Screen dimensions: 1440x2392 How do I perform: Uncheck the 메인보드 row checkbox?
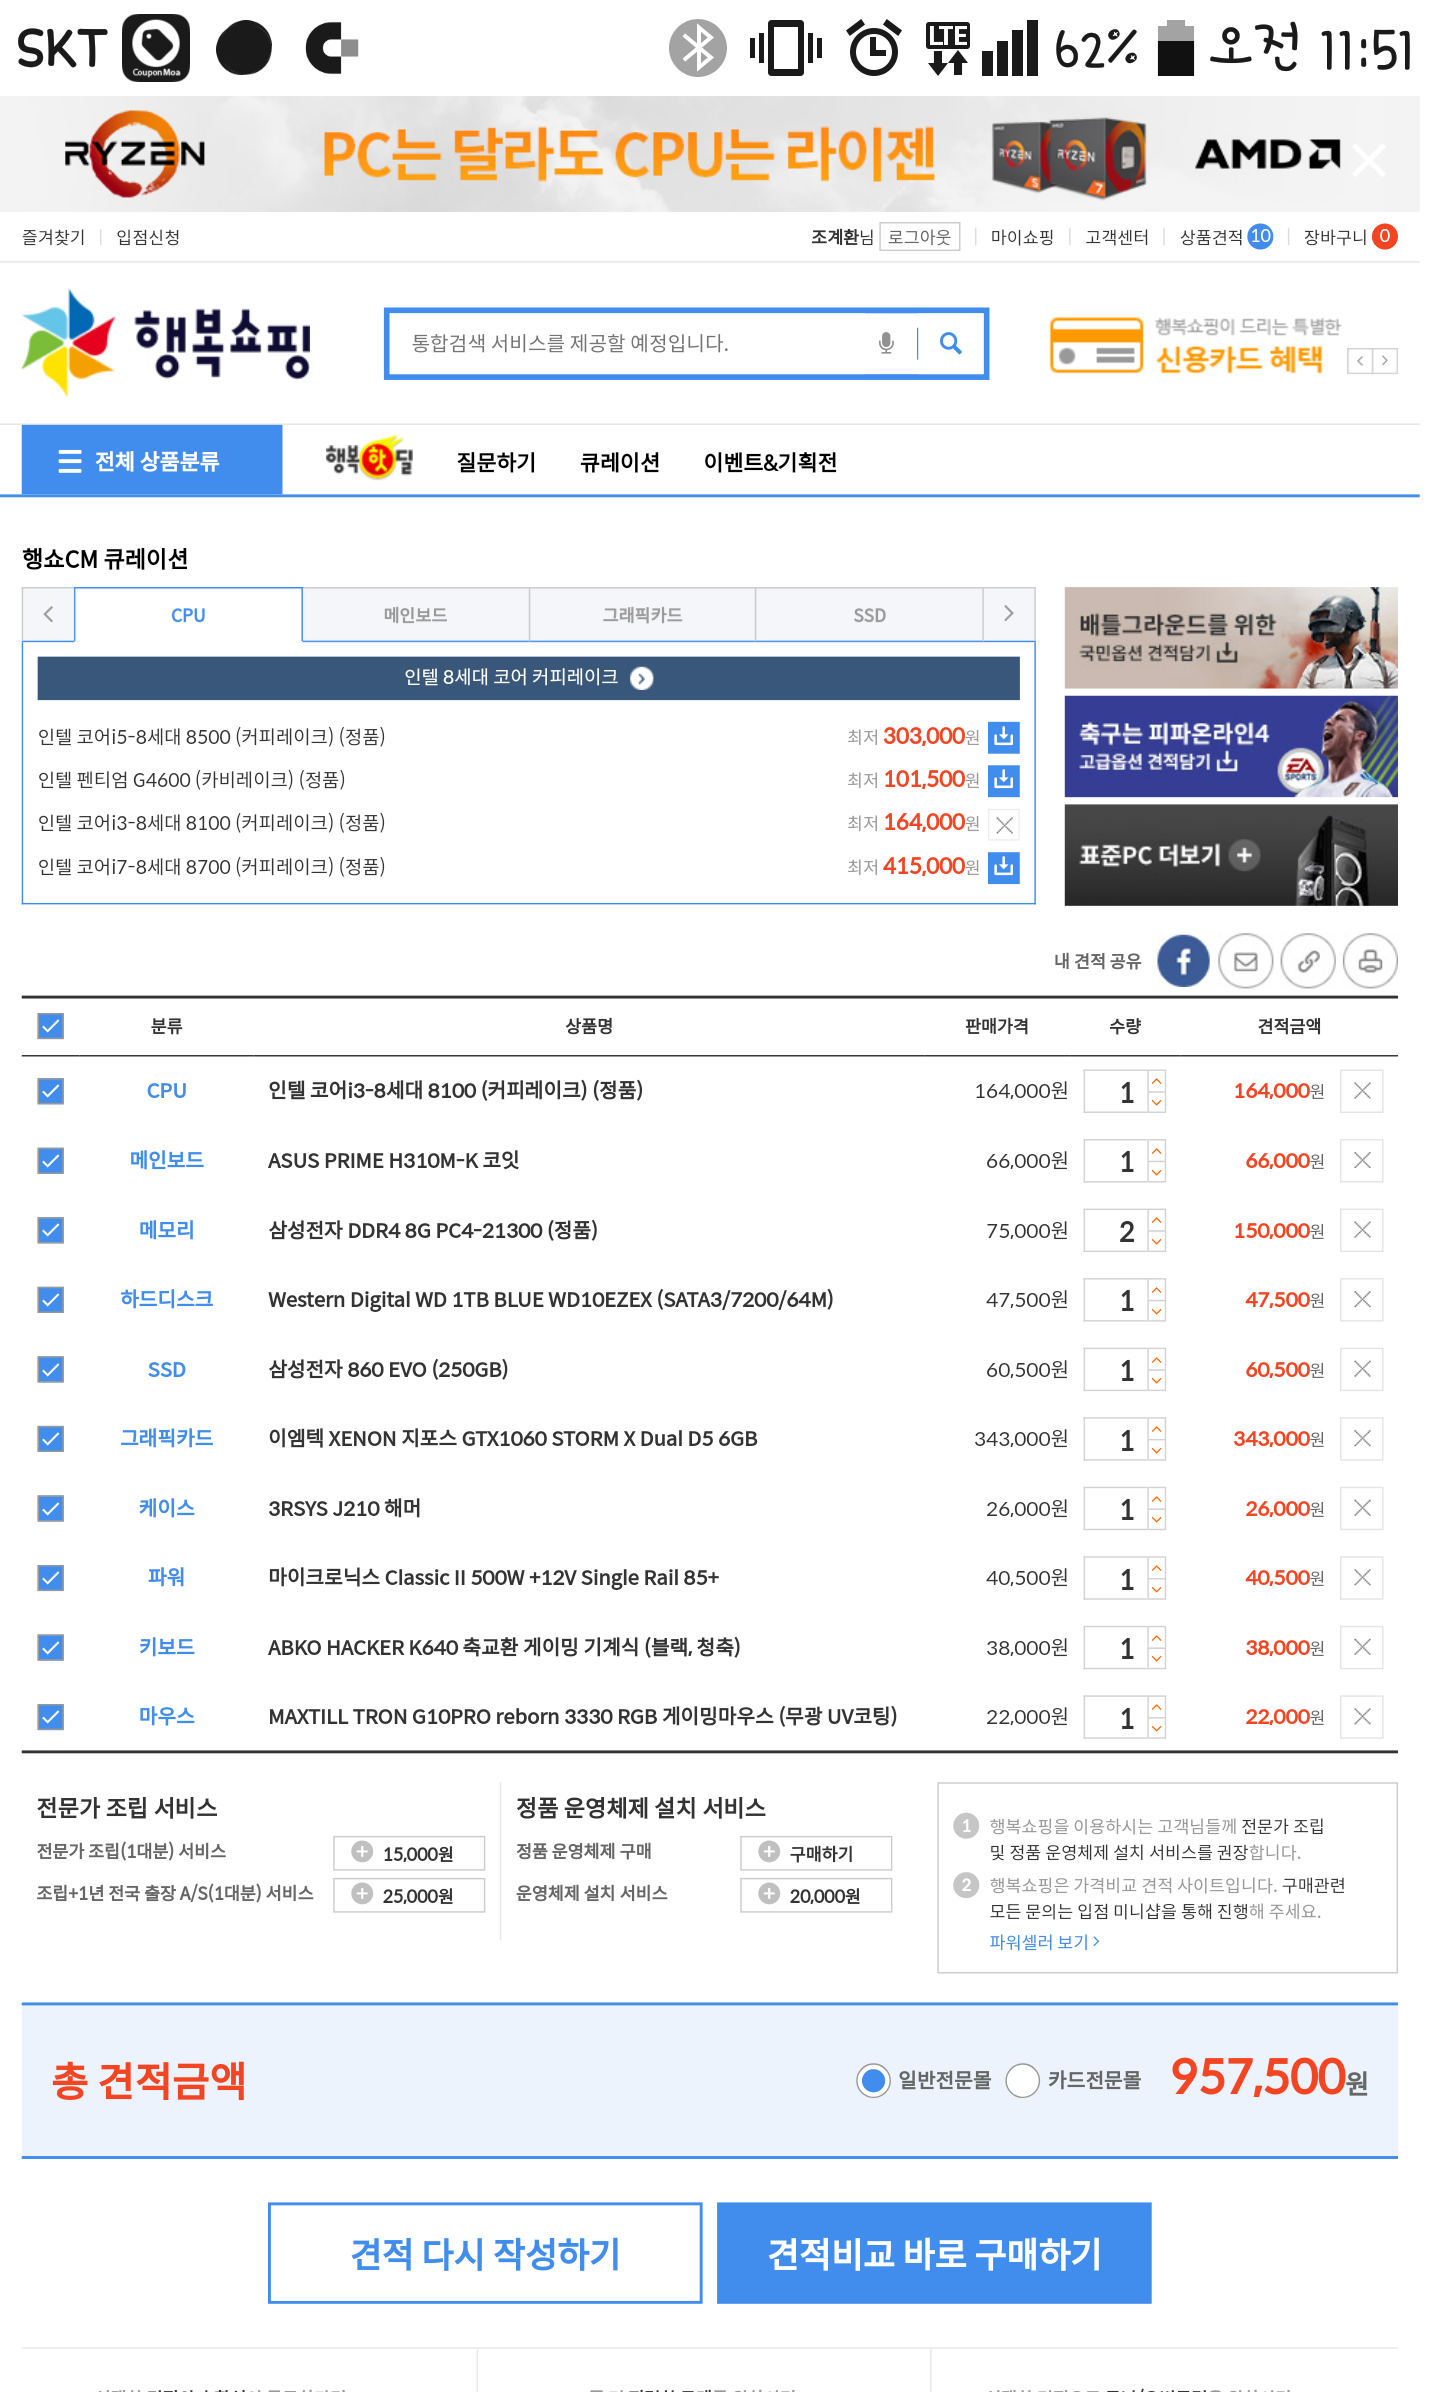pyautogui.click(x=51, y=1161)
